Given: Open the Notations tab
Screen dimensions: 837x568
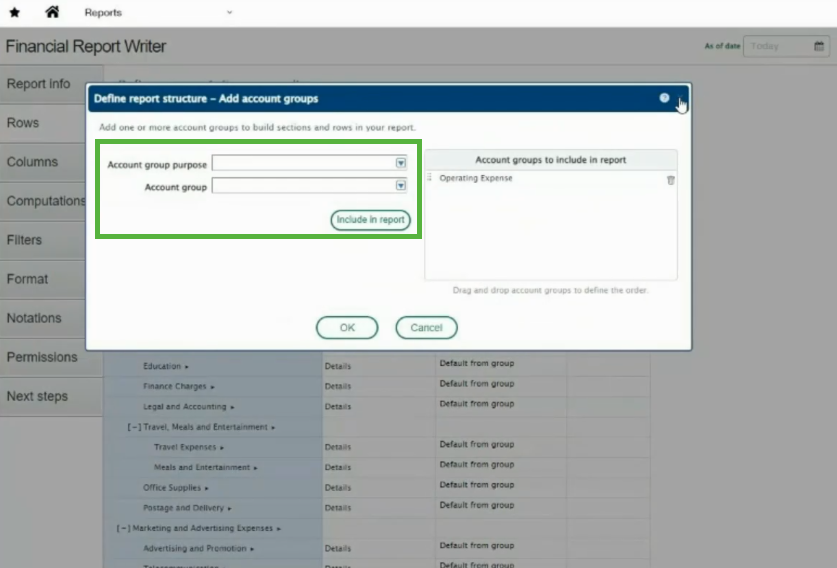Looking at the screenshot, I should pos(43,318).
